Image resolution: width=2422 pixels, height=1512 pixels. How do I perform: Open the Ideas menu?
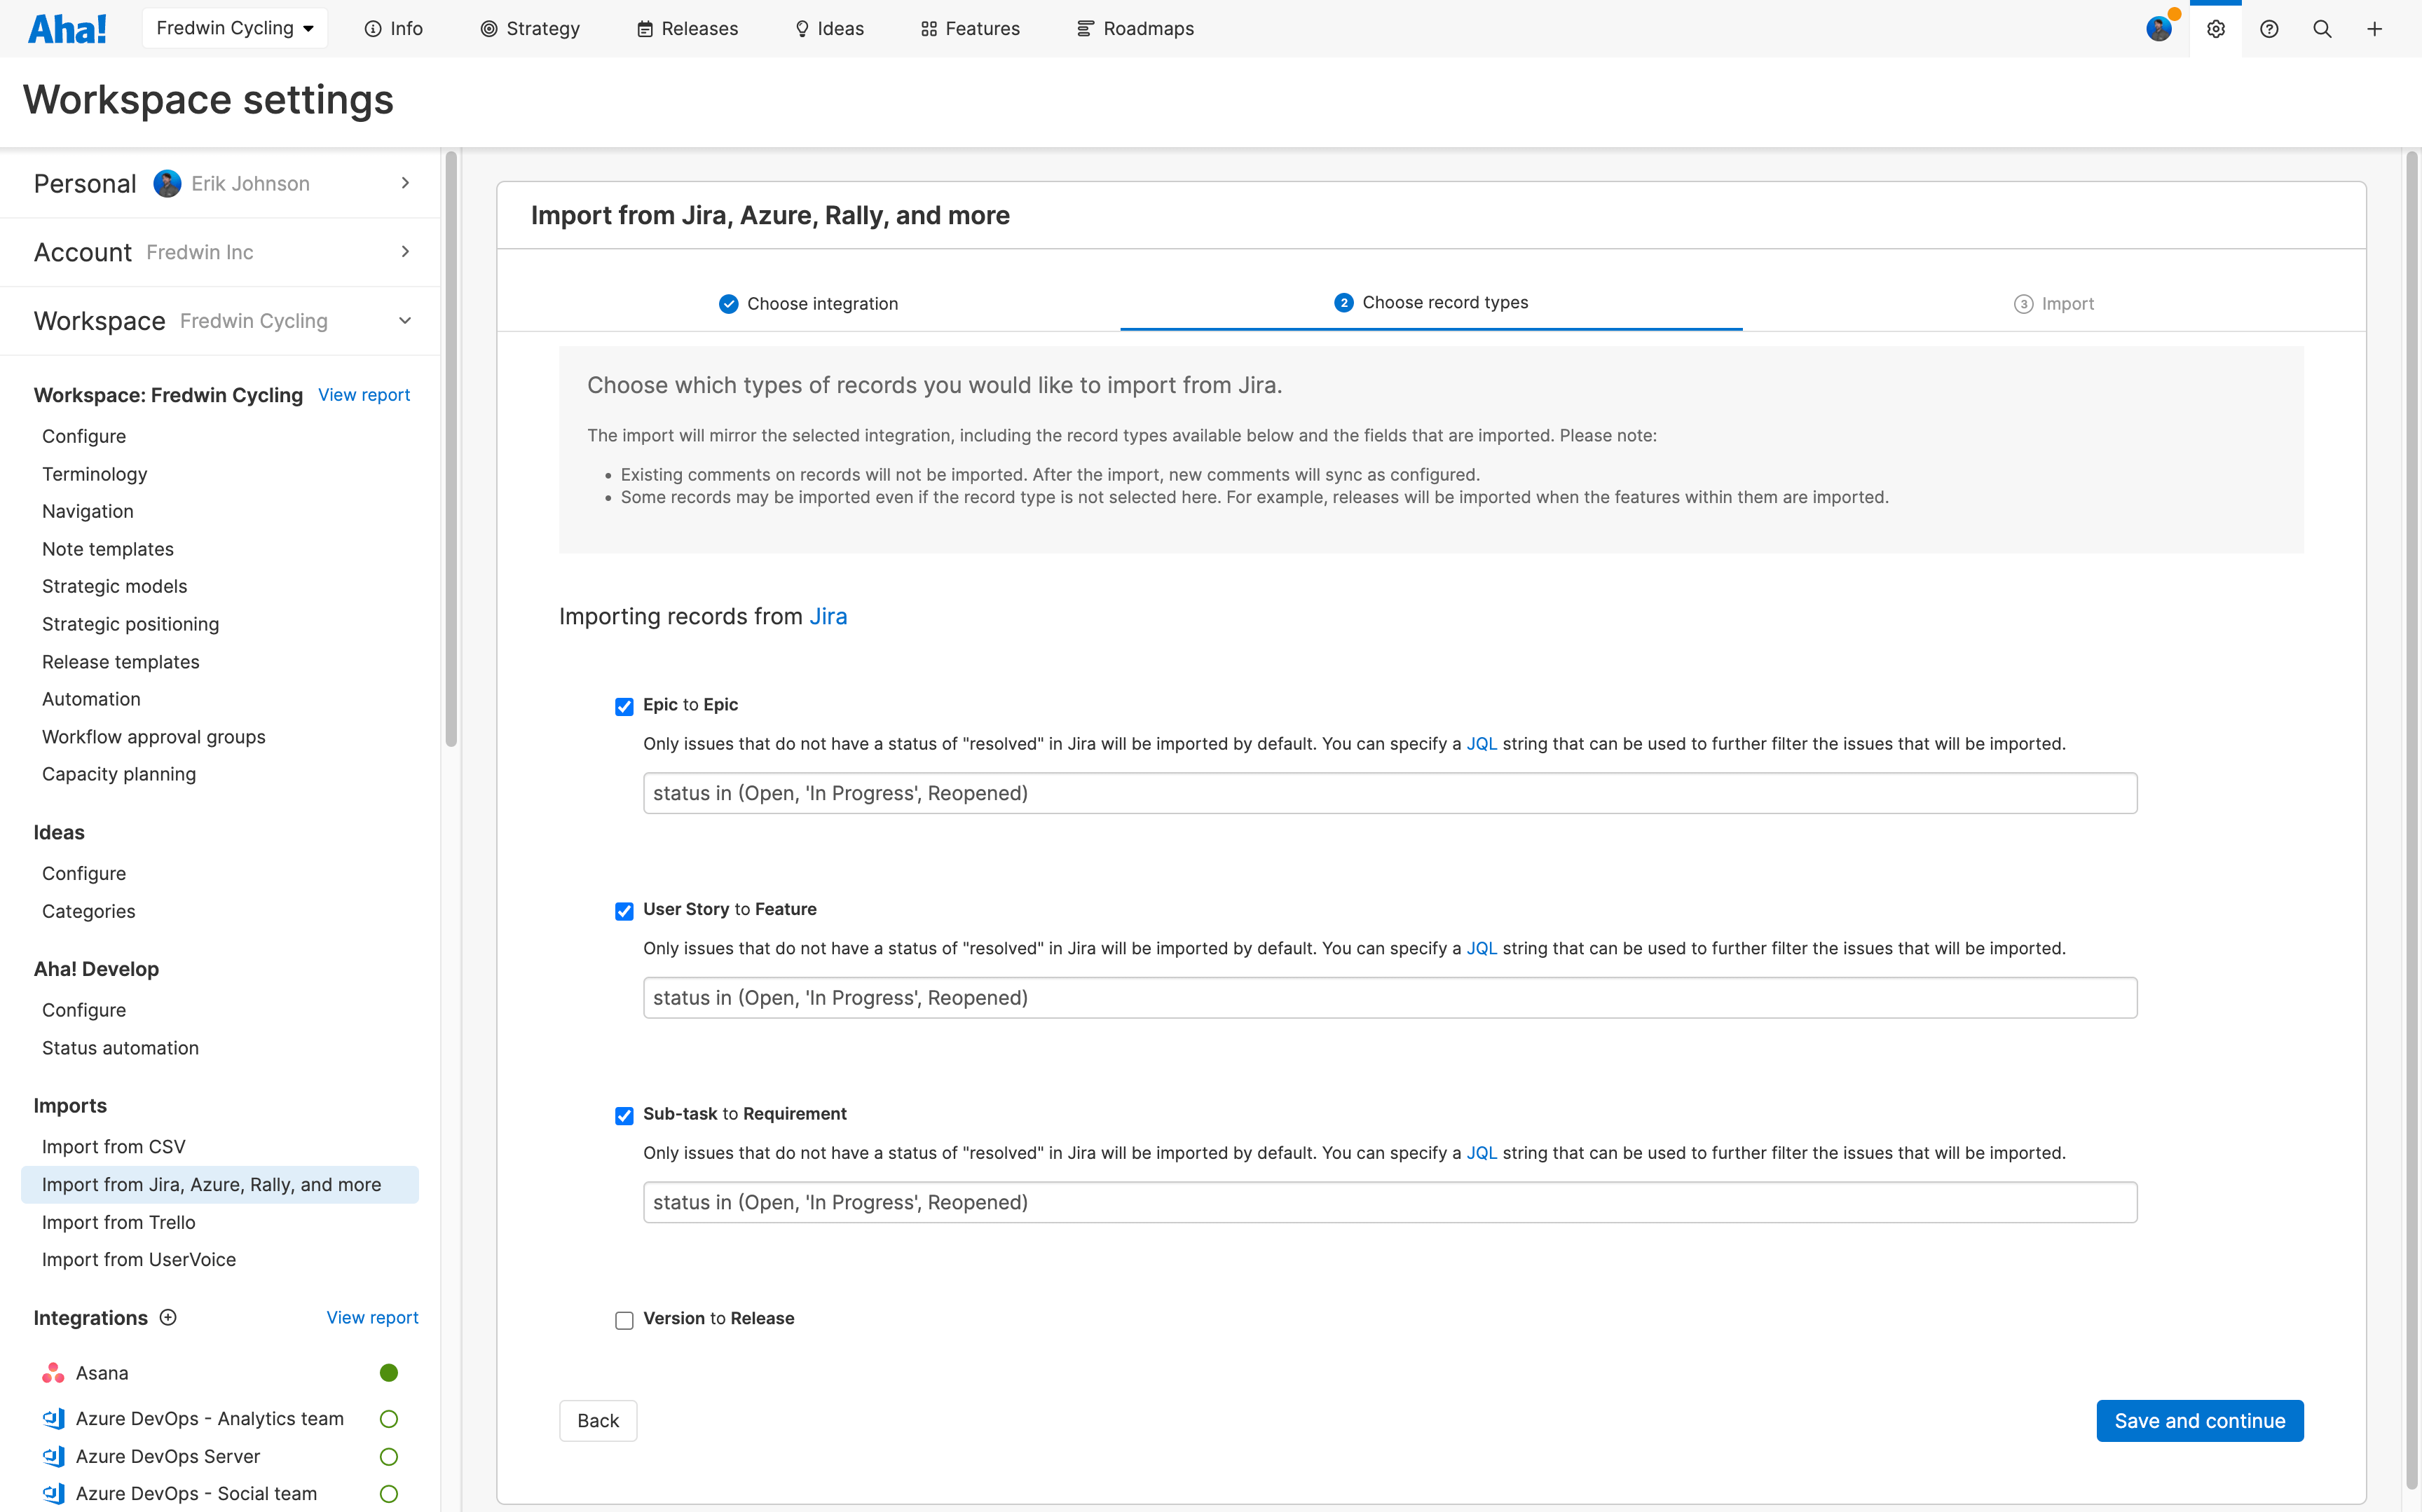click(x=829, y=29)
